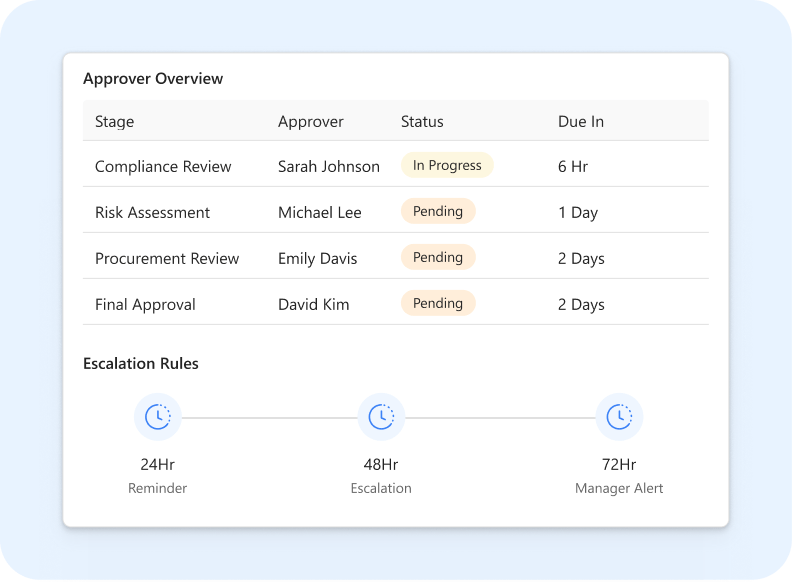This screenshot has height=582, width=792.
Task: Click the 2 Days value for Final Approval
Action: tap(581, 305)
